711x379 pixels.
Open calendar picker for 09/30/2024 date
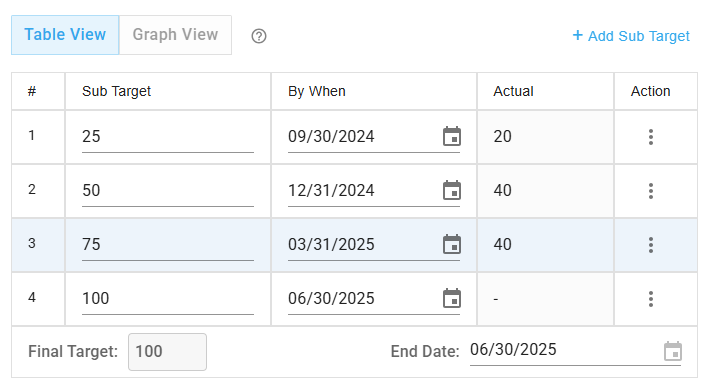point(452,136)
